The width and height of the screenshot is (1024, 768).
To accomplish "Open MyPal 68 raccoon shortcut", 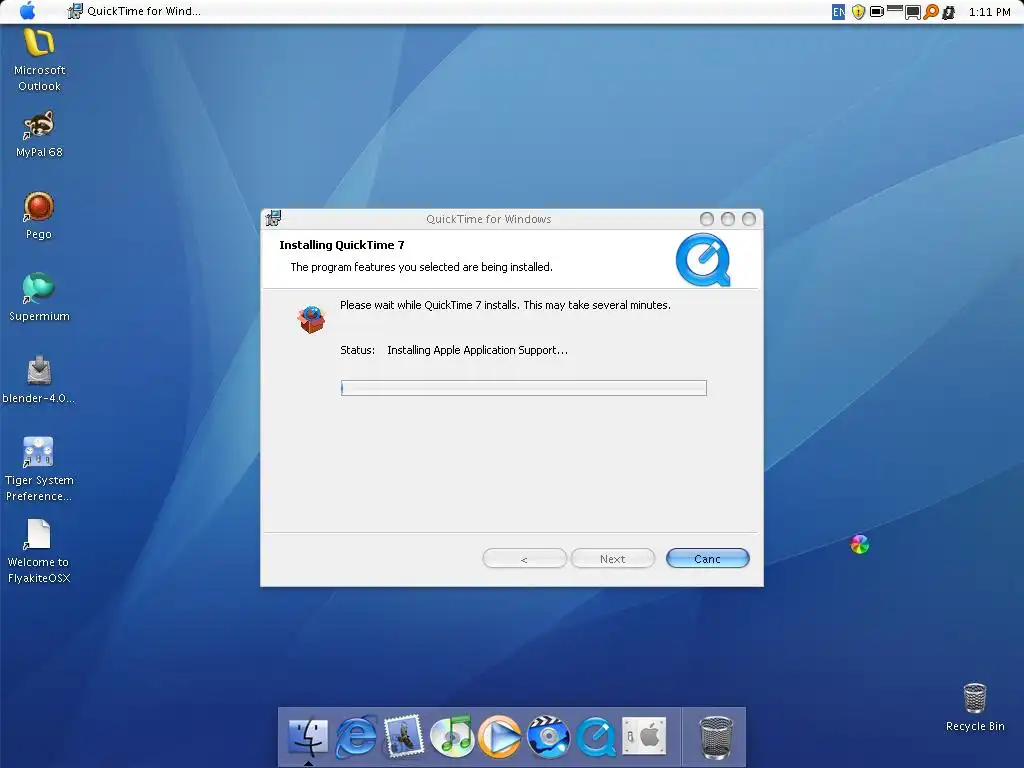I will point(39,135).
